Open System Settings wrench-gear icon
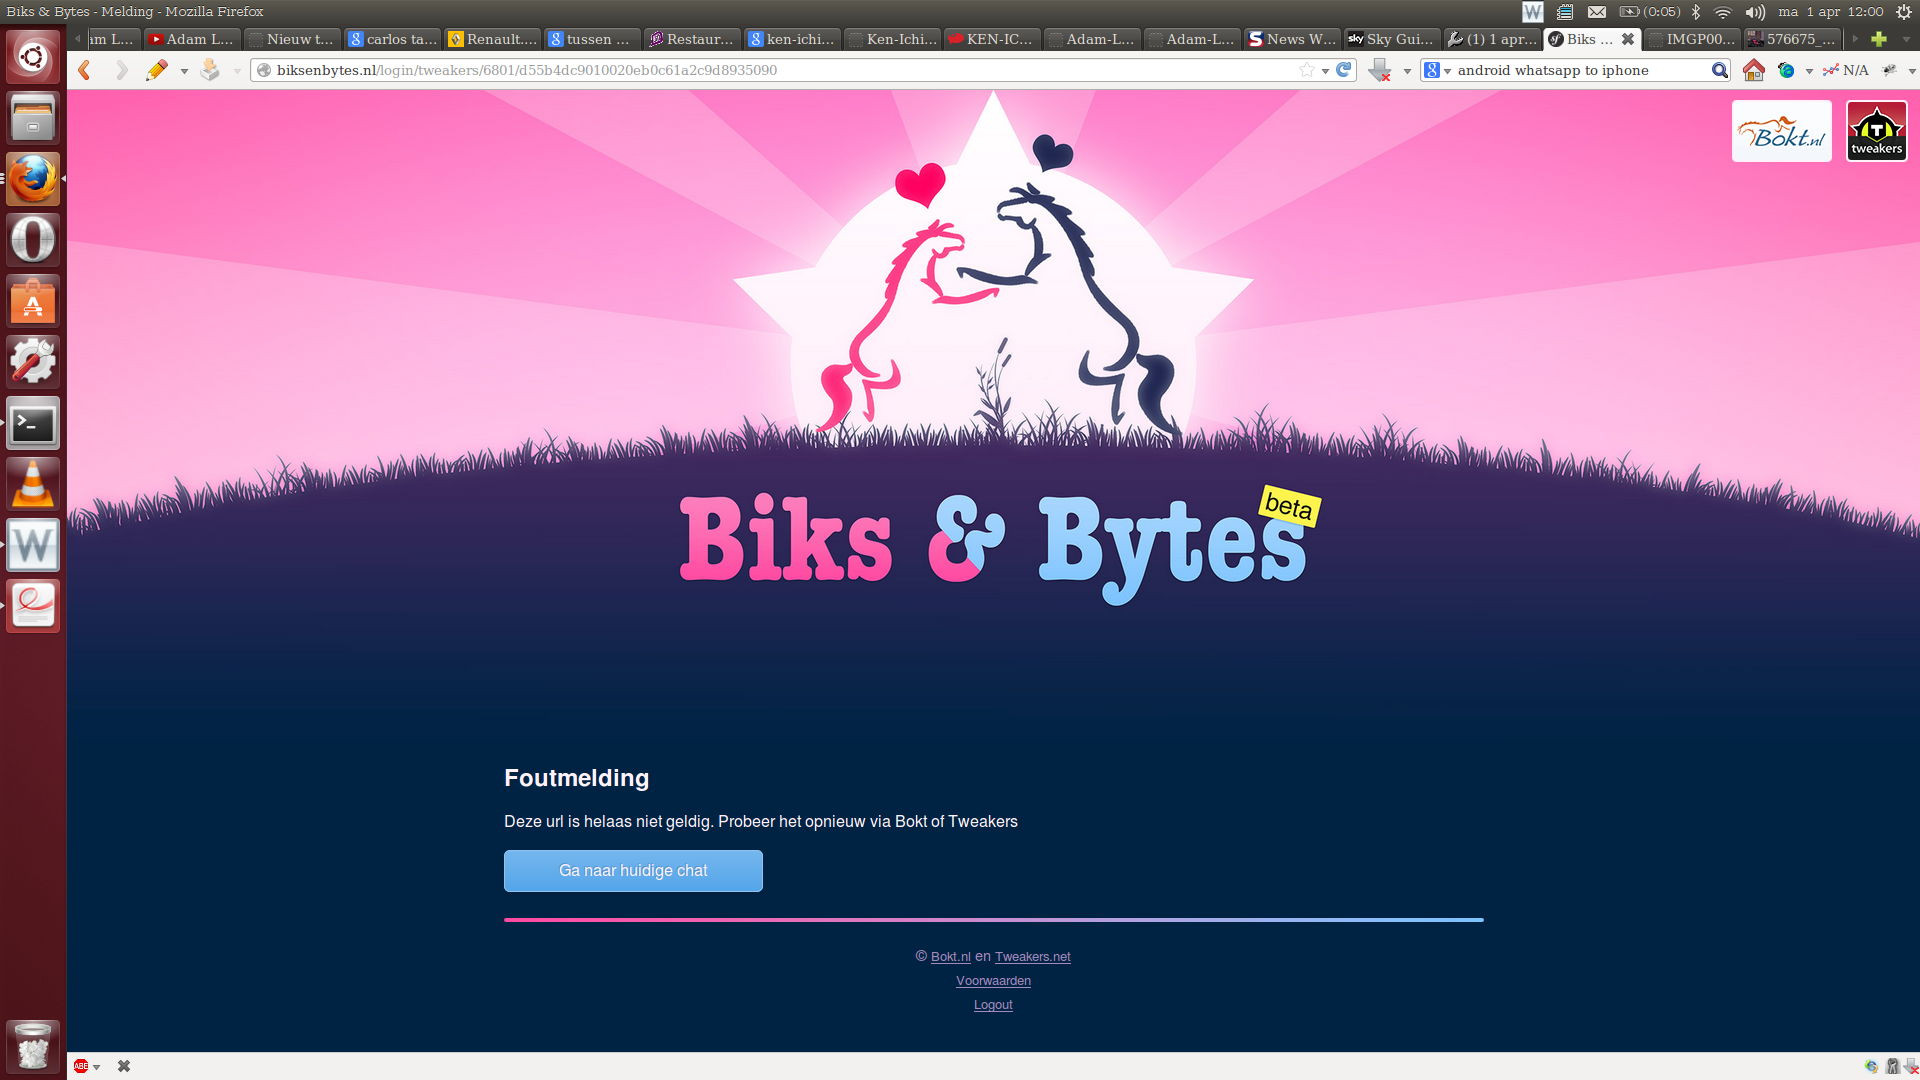This screenshot has width=1920, height=1080. coord(33,362)
